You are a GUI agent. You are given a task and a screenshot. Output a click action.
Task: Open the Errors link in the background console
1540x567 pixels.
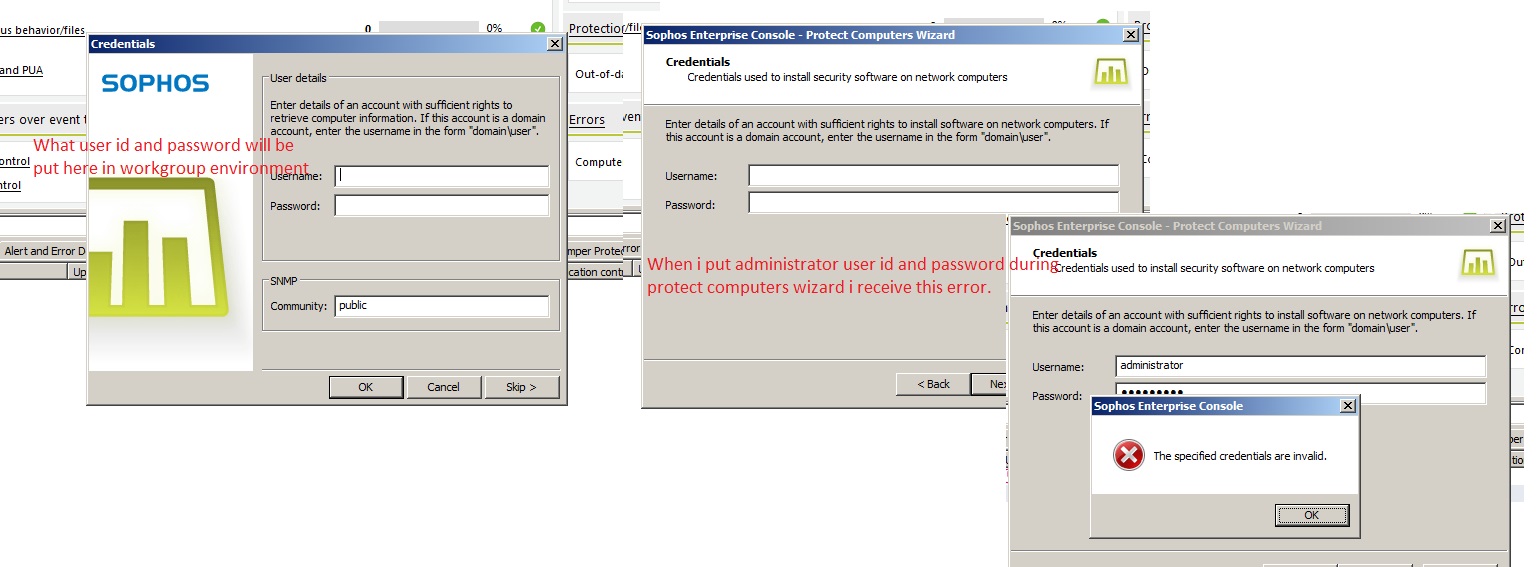click(x=587, y=119)
